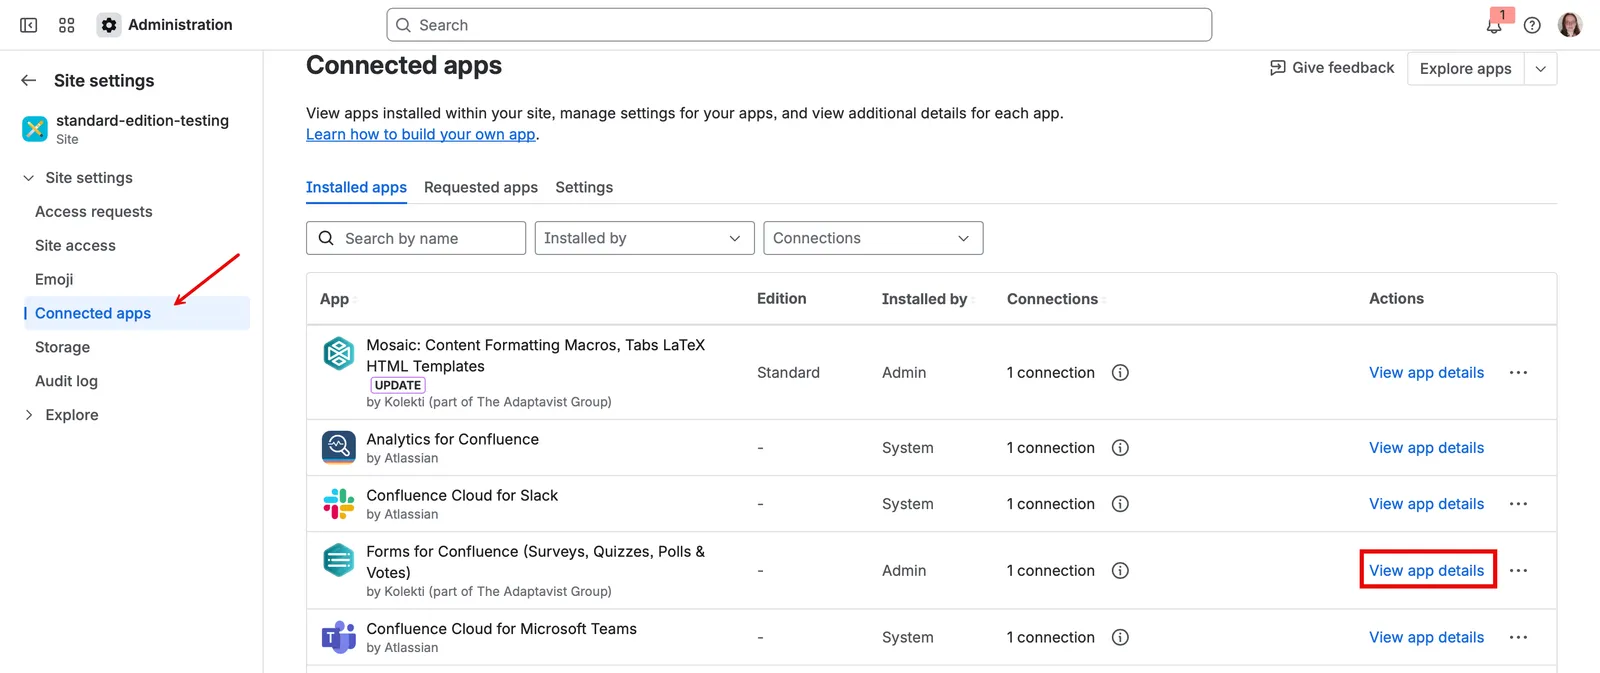View app details for Microsoft Teams

coord(1426,637)
